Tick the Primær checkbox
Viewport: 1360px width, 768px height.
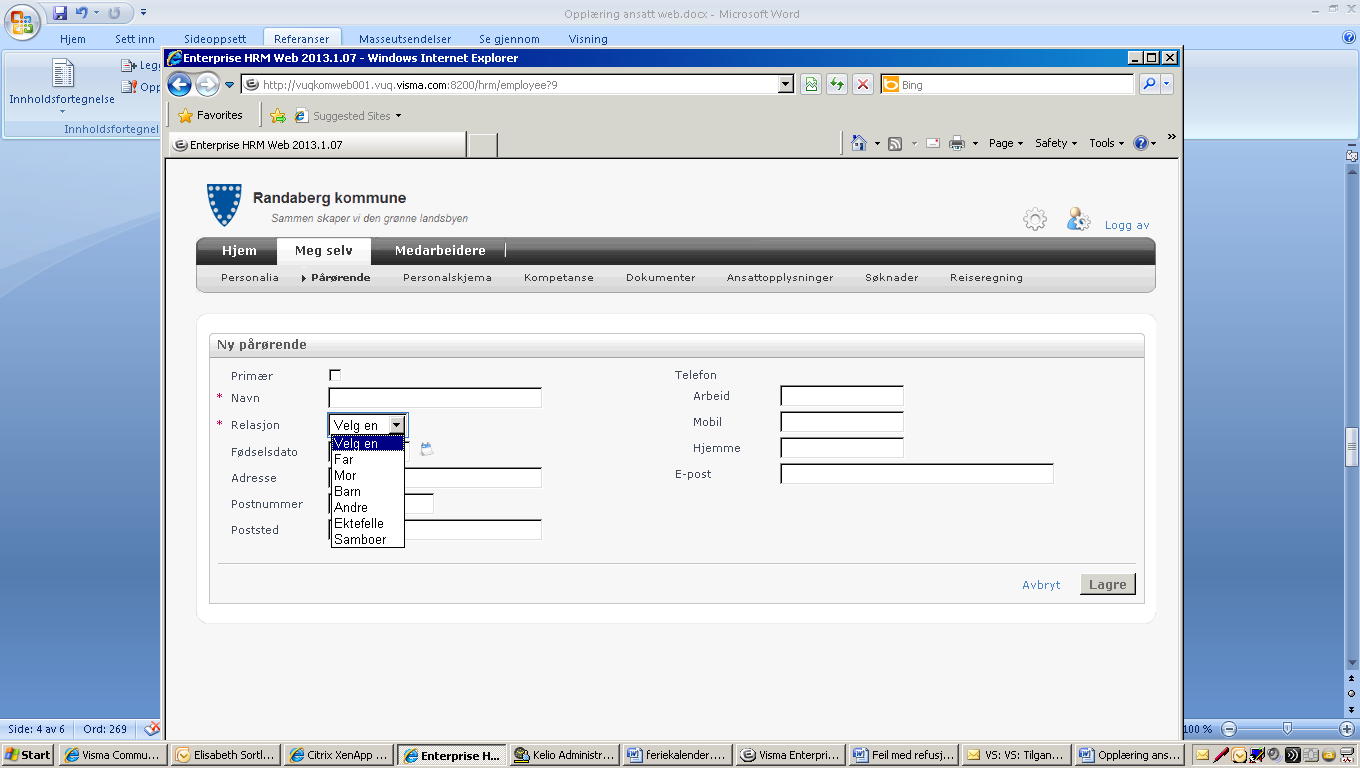(x=335, y=375)
